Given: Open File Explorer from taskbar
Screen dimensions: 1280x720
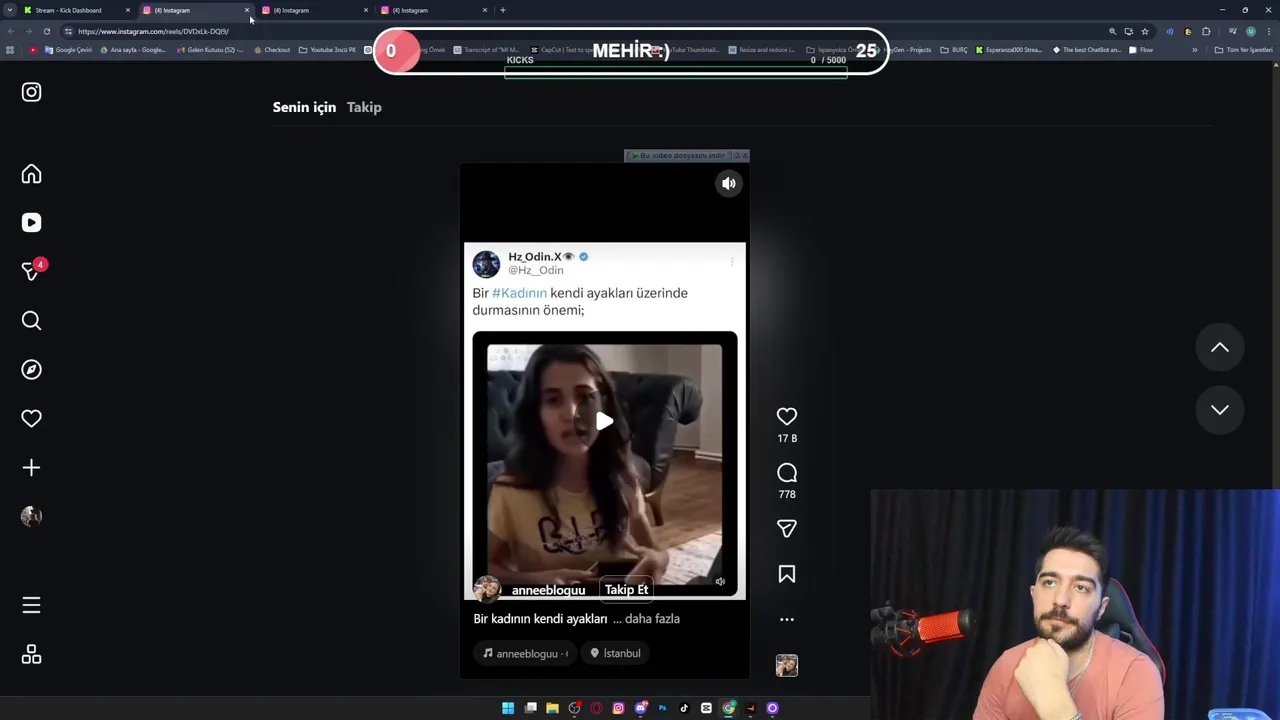Looking at the screenshot, I should coord(552,708).
